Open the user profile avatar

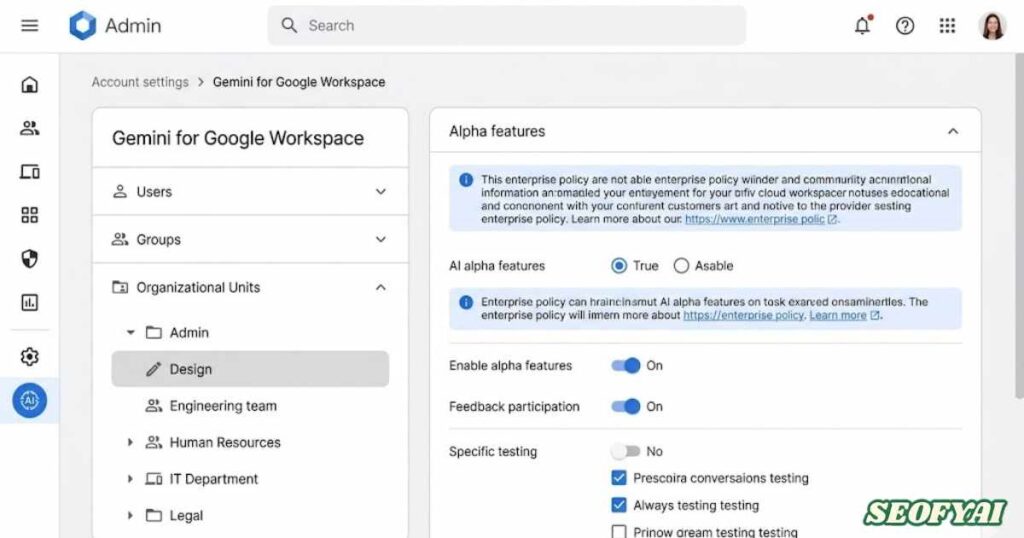992,26
